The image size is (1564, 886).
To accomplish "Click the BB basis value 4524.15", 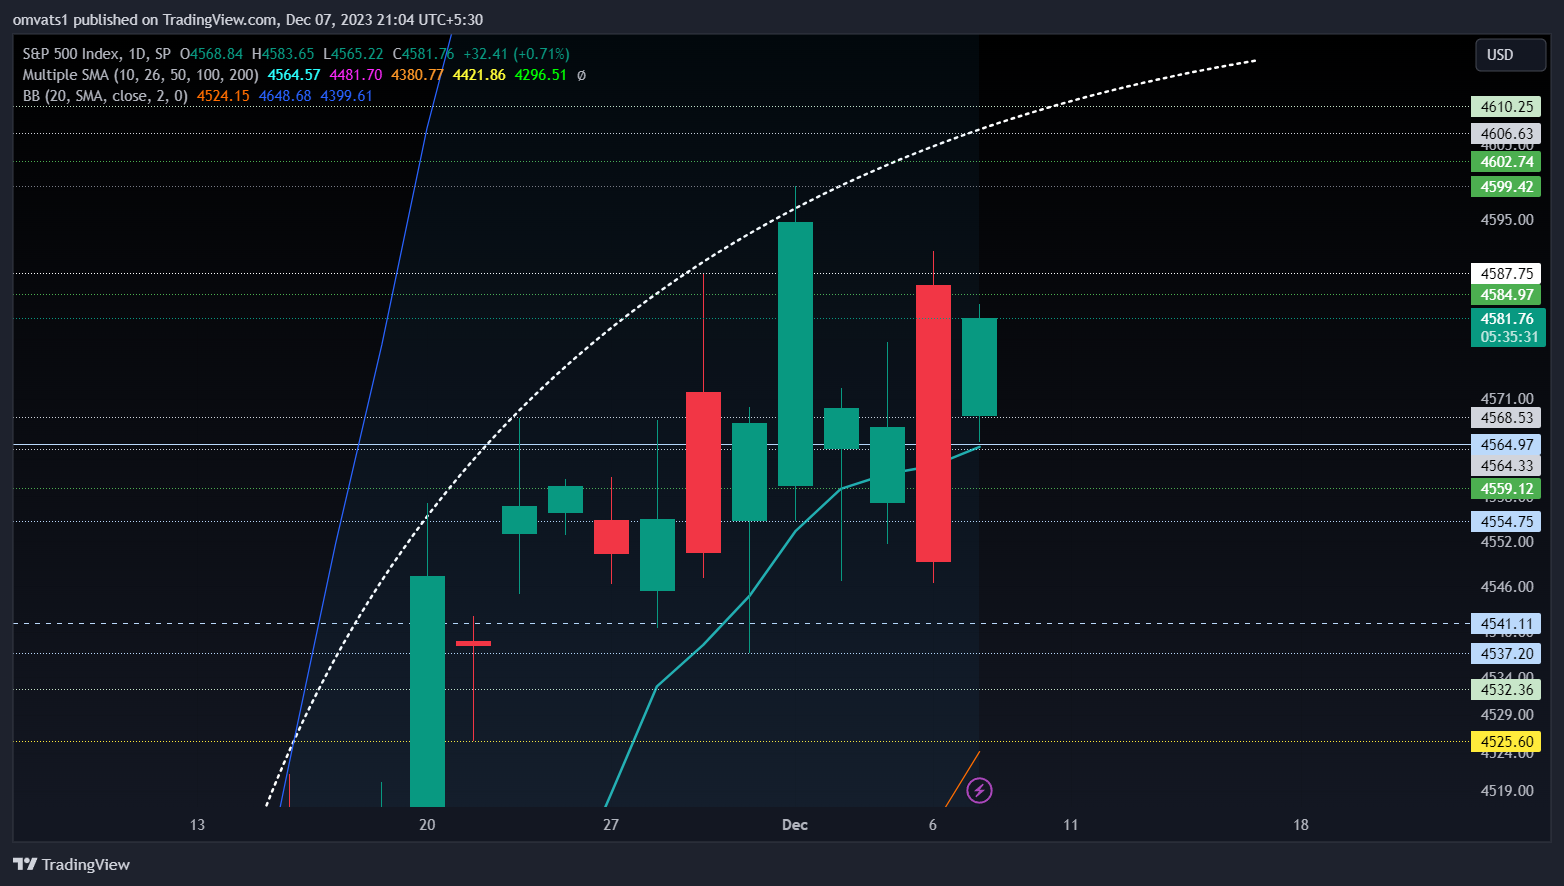I will click(x=223, y=96).
